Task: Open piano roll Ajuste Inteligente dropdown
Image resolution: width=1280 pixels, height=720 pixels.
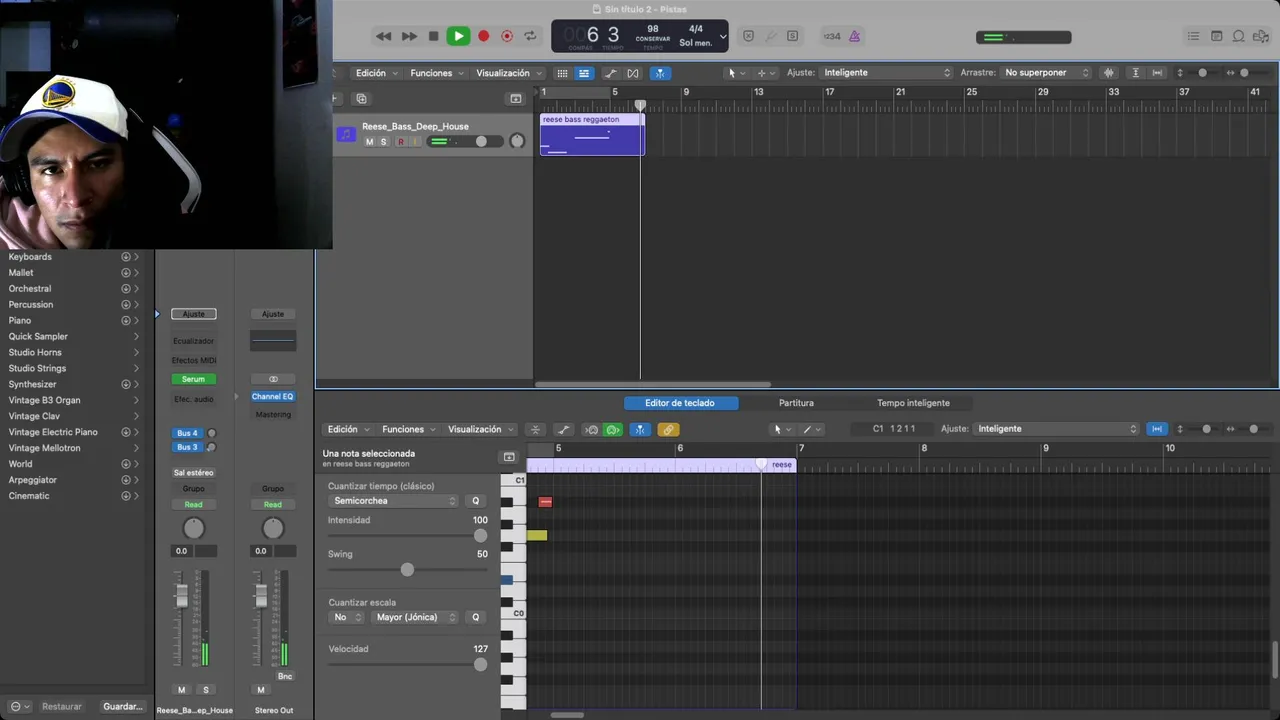Action: [1057, 429]
